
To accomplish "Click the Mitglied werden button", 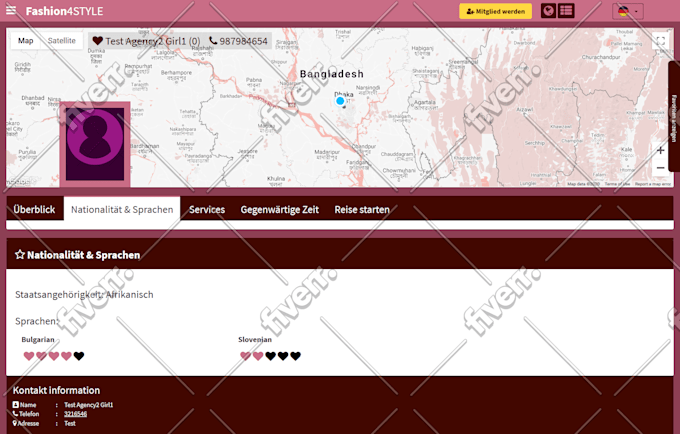I will [495, 11].
